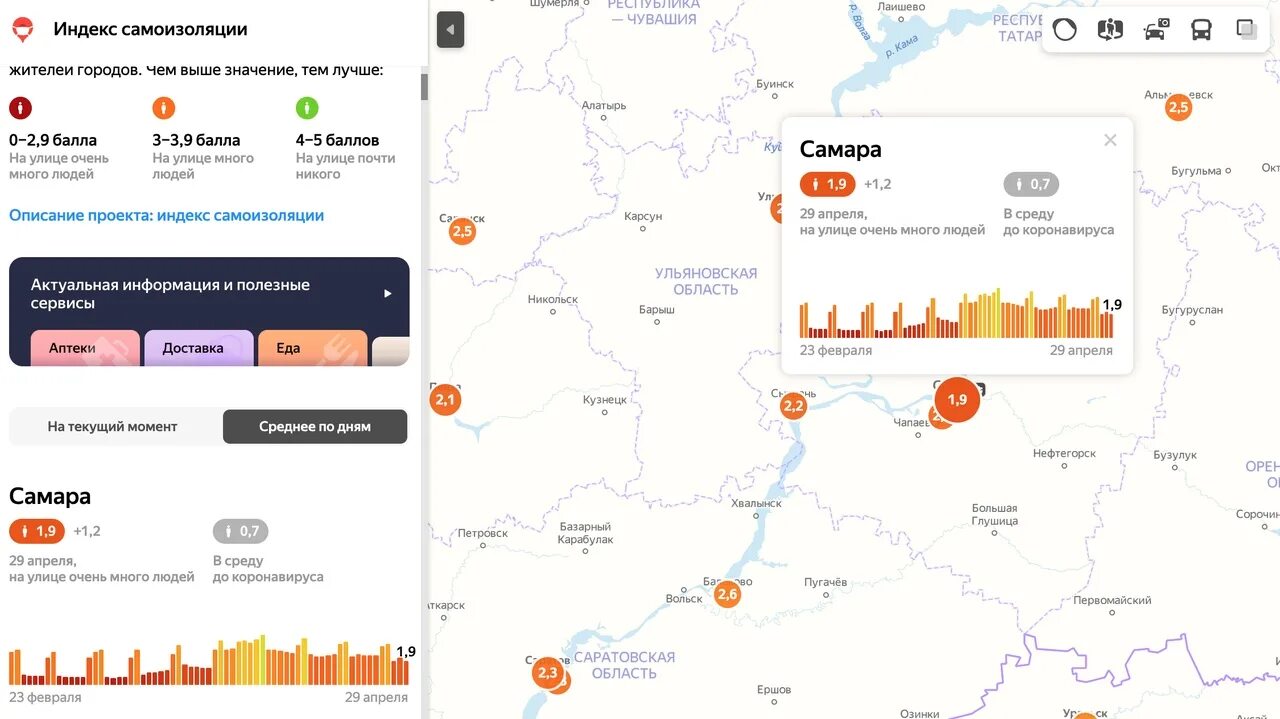Open the Еда service button
This screenshot has height=719, width=1280.
(312, 348)
